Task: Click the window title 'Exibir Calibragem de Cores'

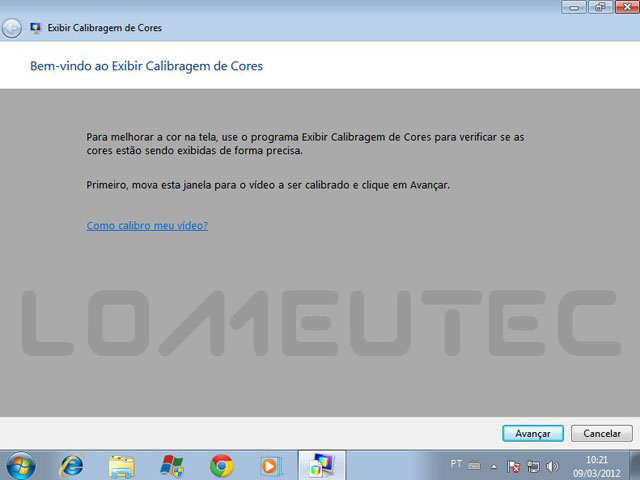Action: [x=104, y=28]
